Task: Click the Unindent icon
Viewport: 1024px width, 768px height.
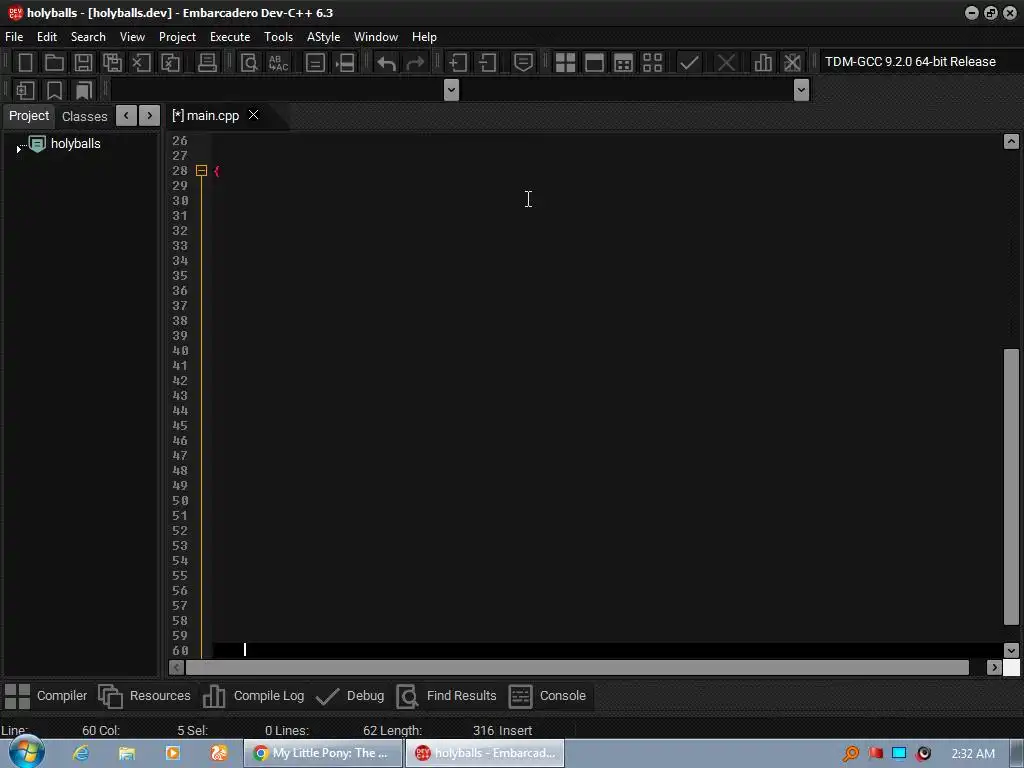Action: [x=487, y=63]
